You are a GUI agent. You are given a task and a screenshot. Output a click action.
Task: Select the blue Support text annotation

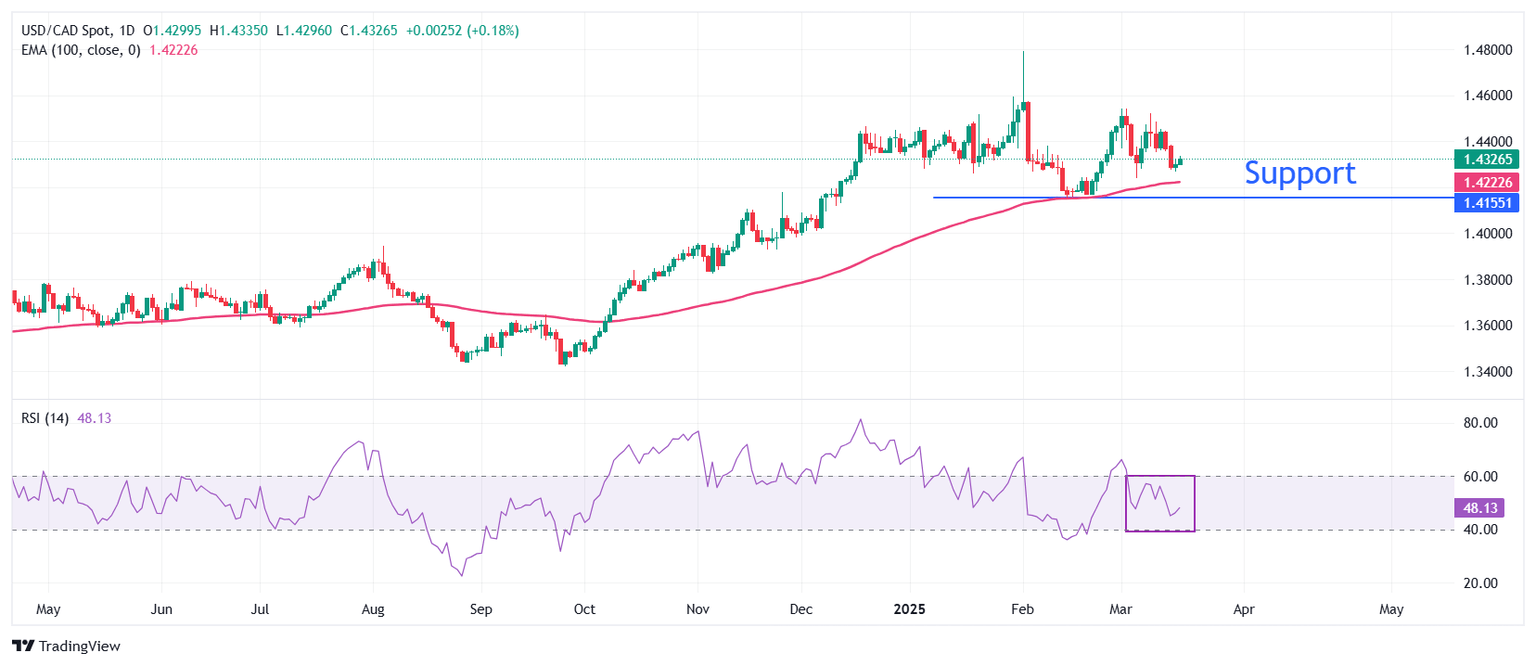[1300, 173]
